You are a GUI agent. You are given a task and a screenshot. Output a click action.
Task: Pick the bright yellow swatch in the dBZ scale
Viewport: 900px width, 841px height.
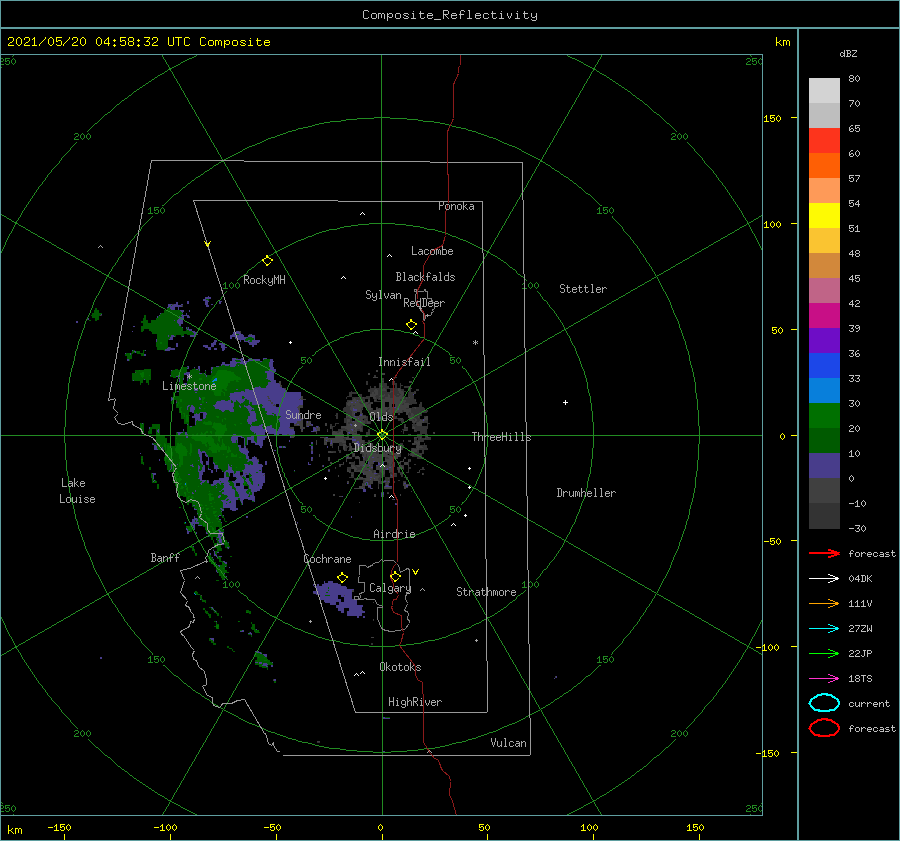click(824, 216)
